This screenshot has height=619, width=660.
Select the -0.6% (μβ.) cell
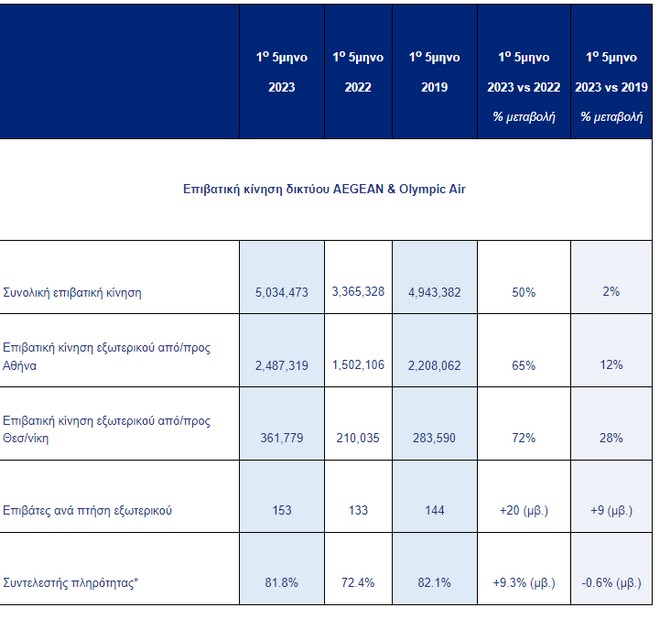click(x=611, y=582)
